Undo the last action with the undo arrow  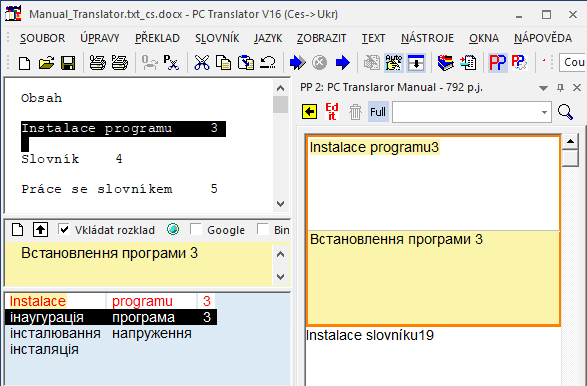pos(268,63)
